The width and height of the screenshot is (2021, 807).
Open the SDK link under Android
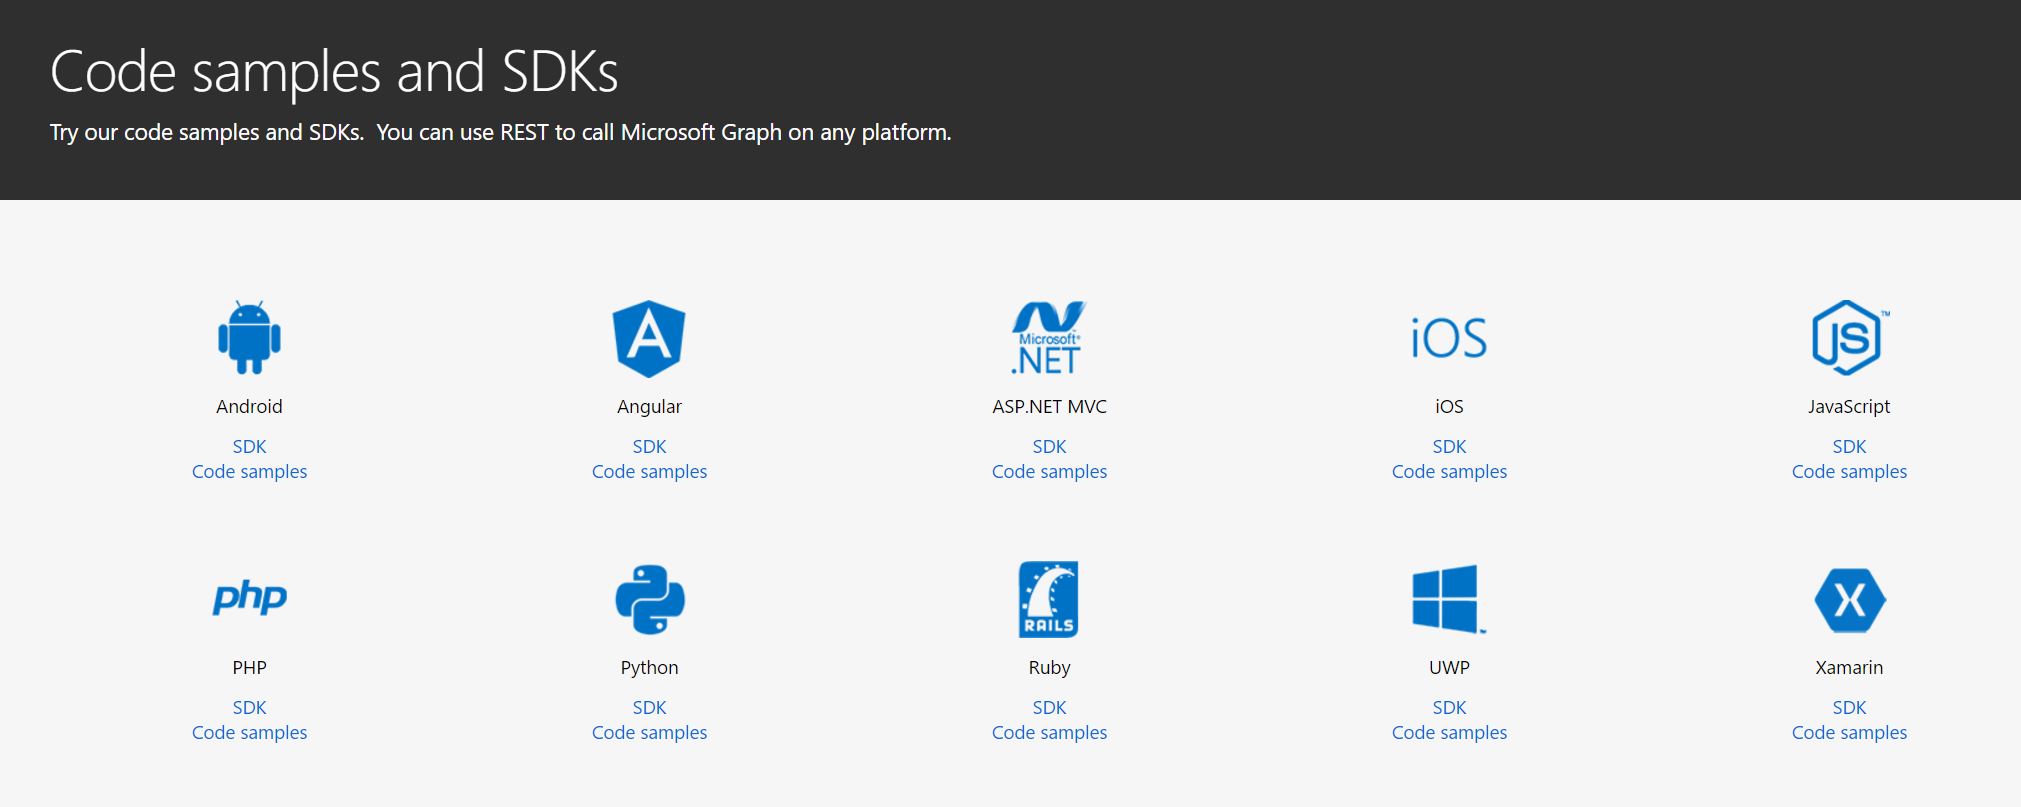[x=249, y=447]
